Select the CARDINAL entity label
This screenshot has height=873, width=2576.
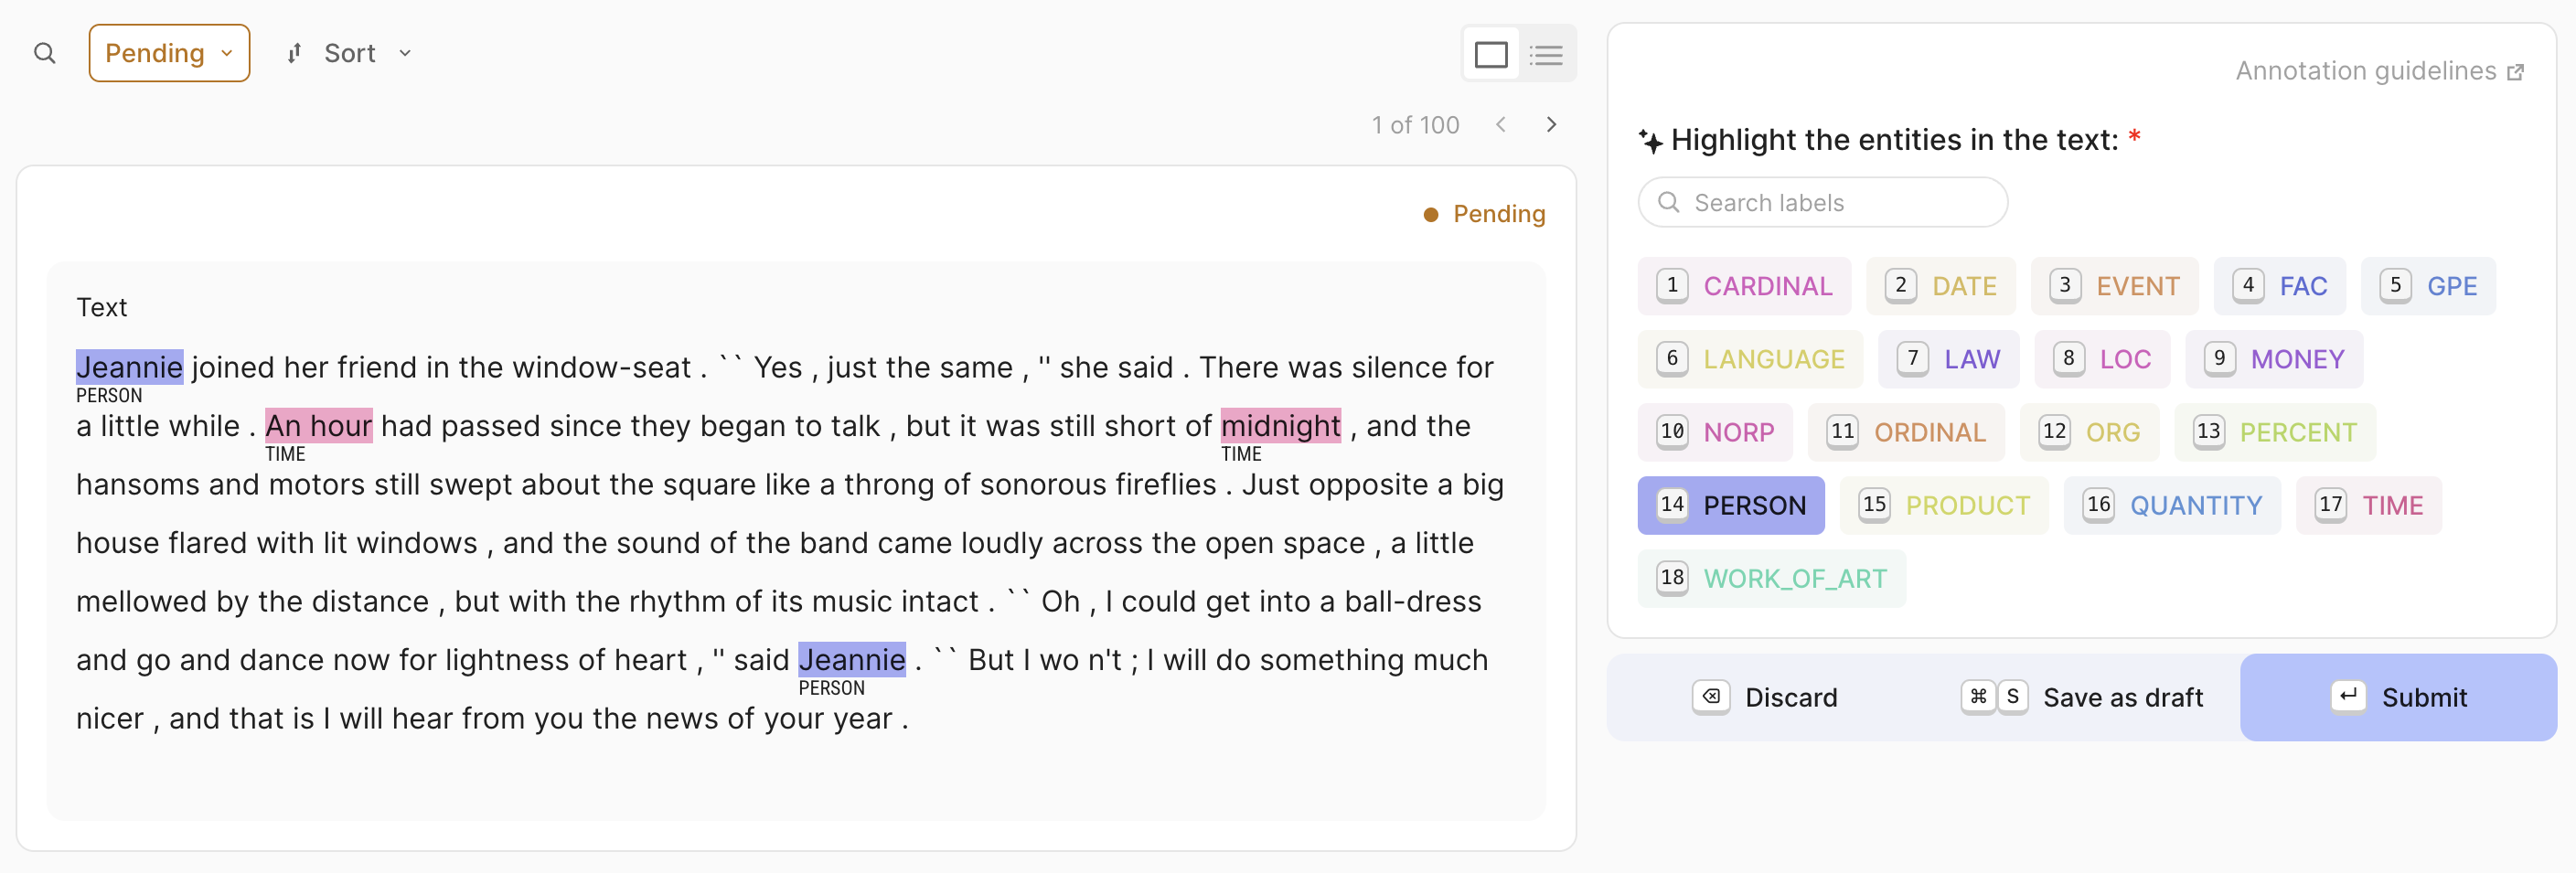(1744, 287)
